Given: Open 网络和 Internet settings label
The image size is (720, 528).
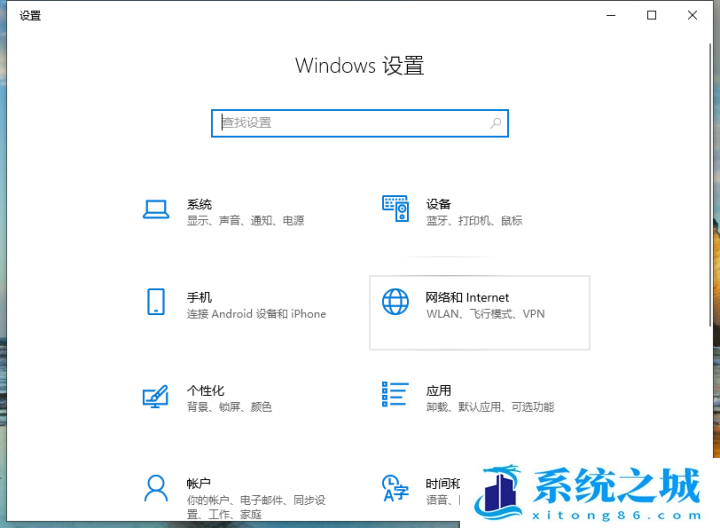Looking at the screenshot, I should point(467,297).
